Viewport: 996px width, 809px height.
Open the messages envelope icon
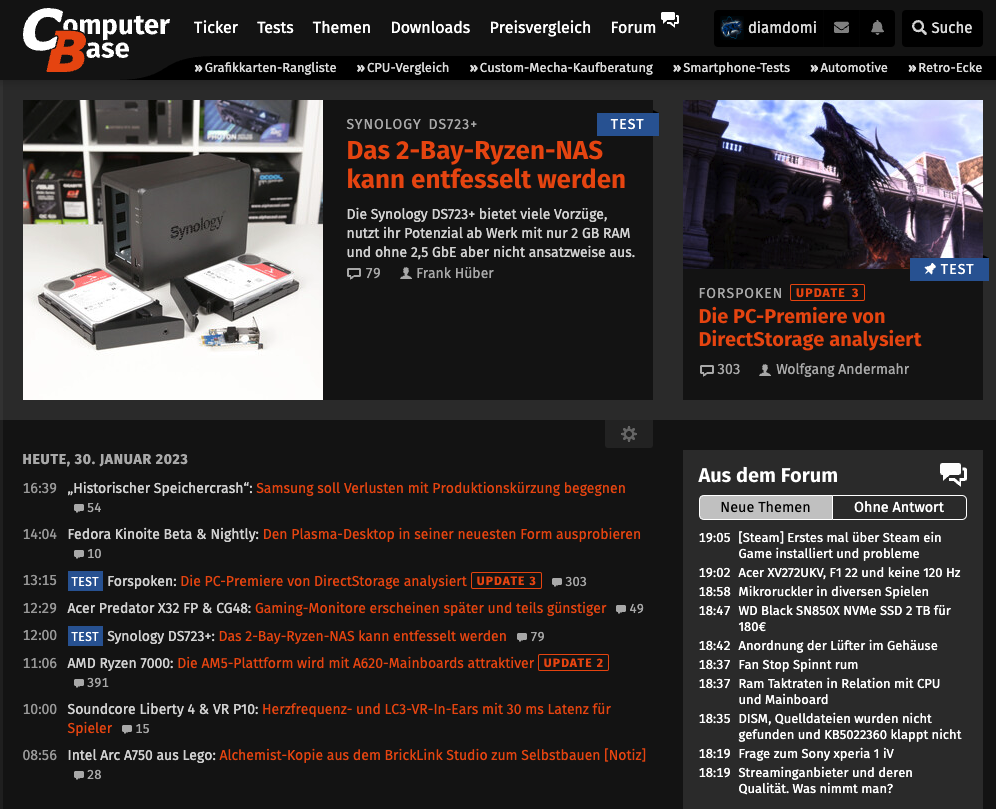(x=841, y=27)
